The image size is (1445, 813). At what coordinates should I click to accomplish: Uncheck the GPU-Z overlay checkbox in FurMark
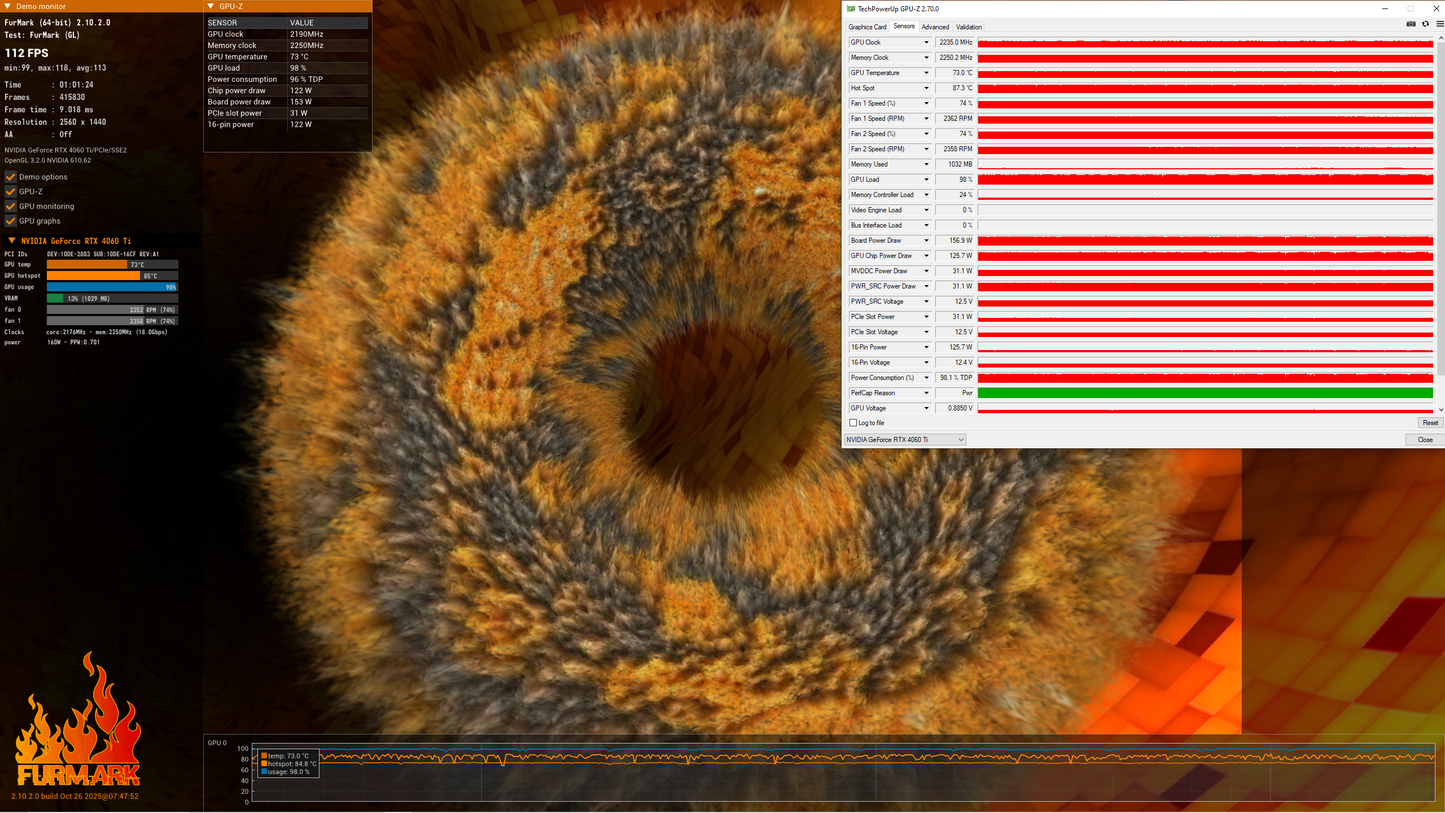point(11,192)
